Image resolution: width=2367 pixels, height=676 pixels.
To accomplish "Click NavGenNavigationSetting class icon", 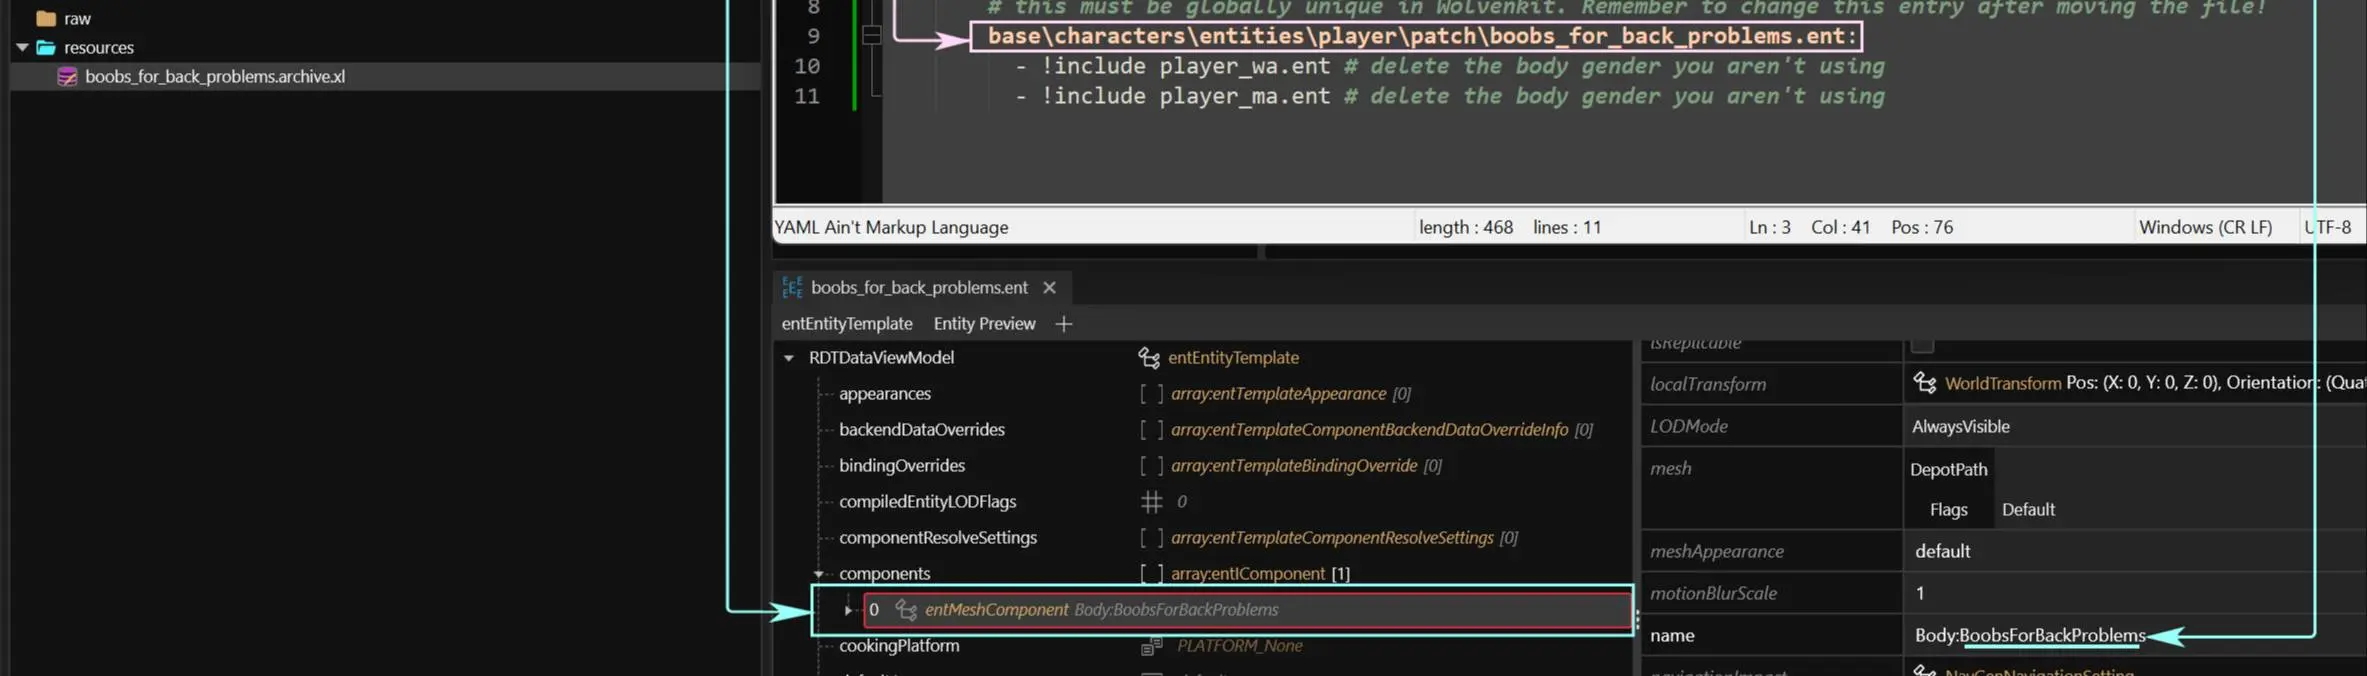I will click(1924, 670).
